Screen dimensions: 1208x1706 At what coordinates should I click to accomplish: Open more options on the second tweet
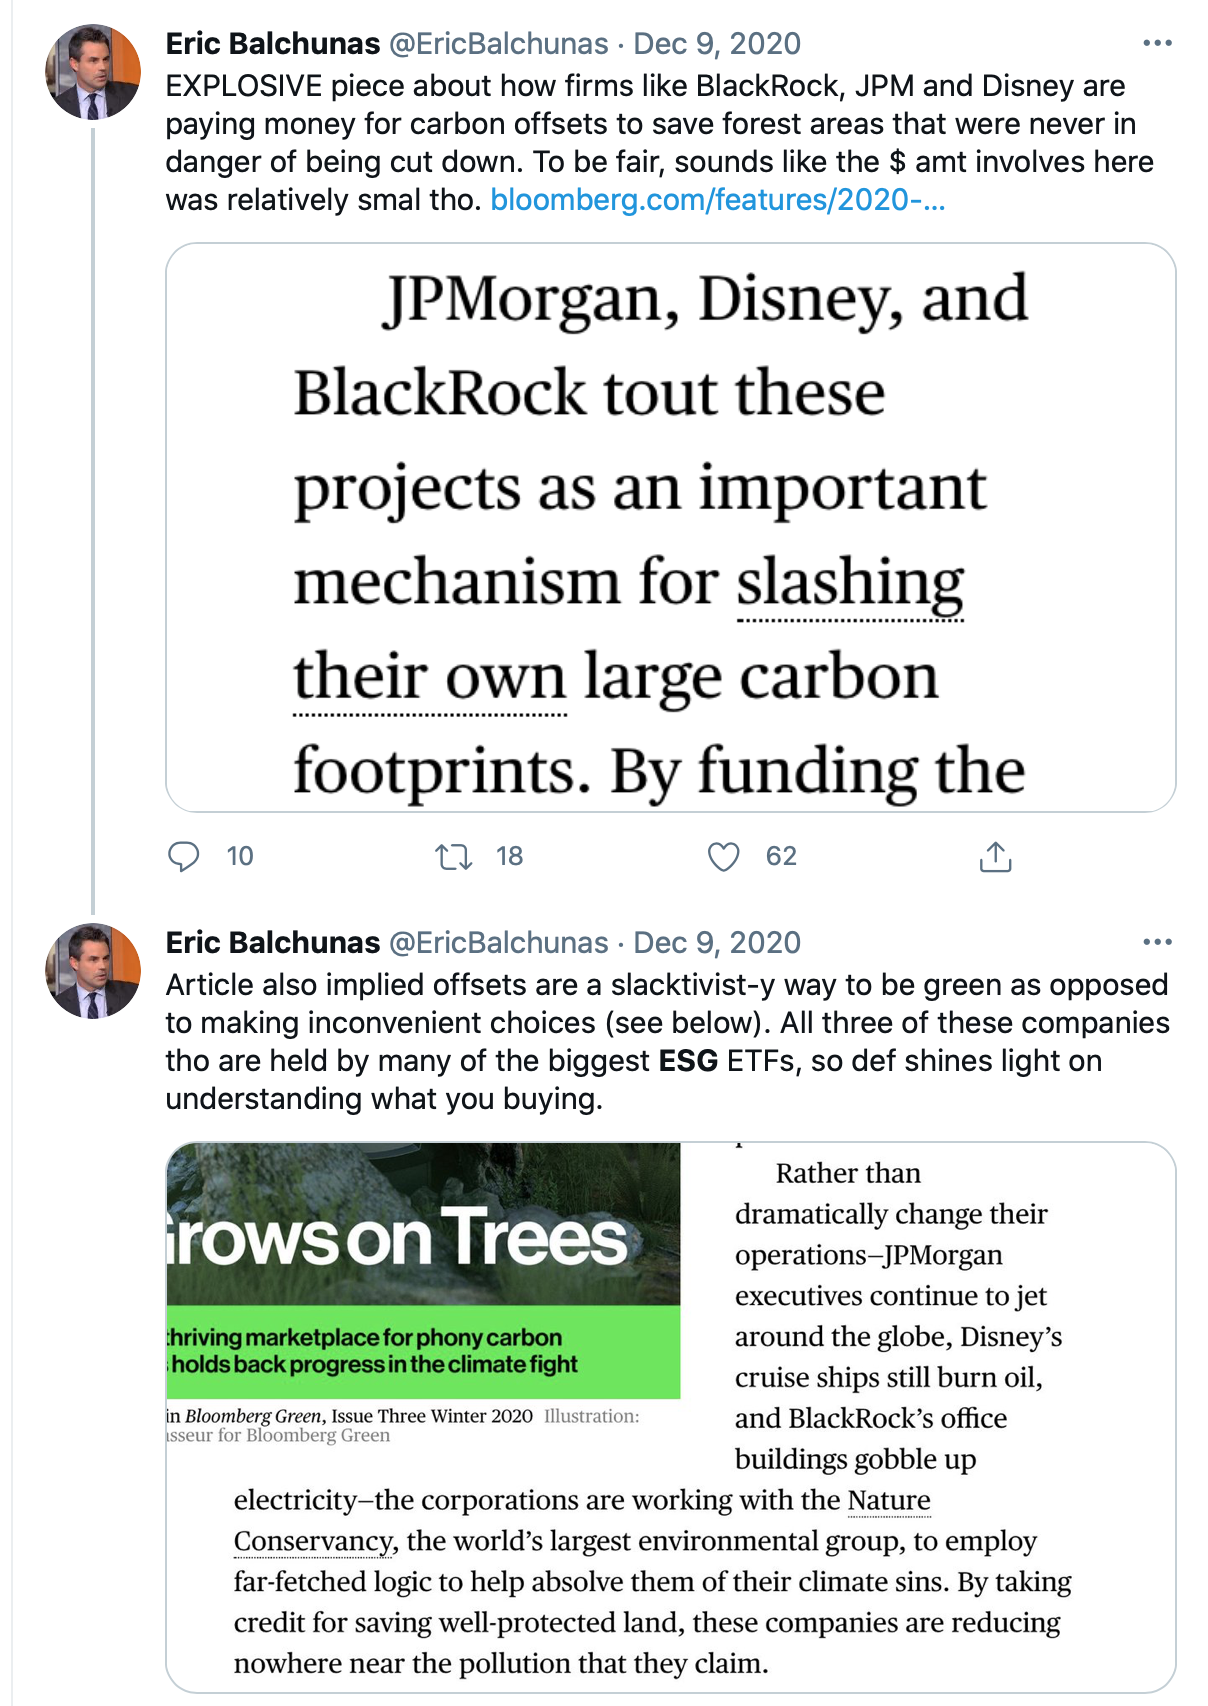click(1157, 942)
